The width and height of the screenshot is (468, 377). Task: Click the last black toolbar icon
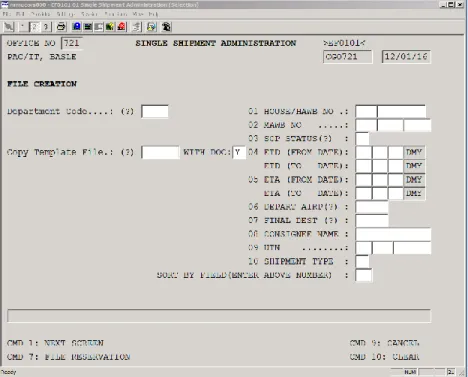tap(166, 27)
